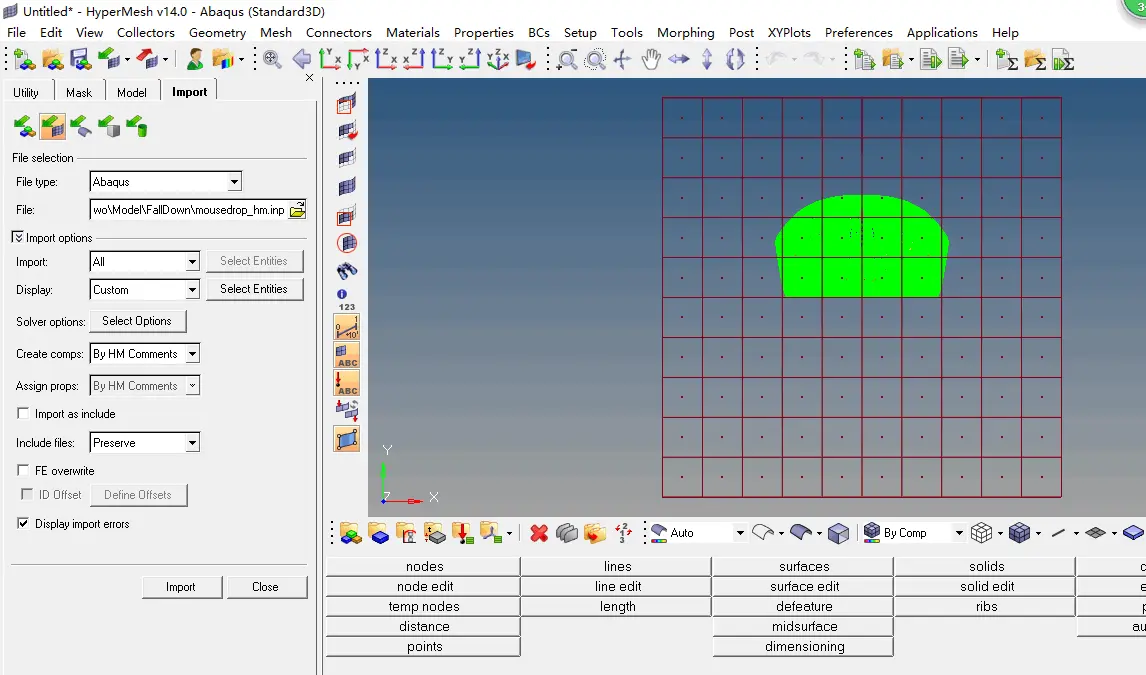1146x675 pixels.
Task: Open the Preferences menu
Action: tap(858, 33)
